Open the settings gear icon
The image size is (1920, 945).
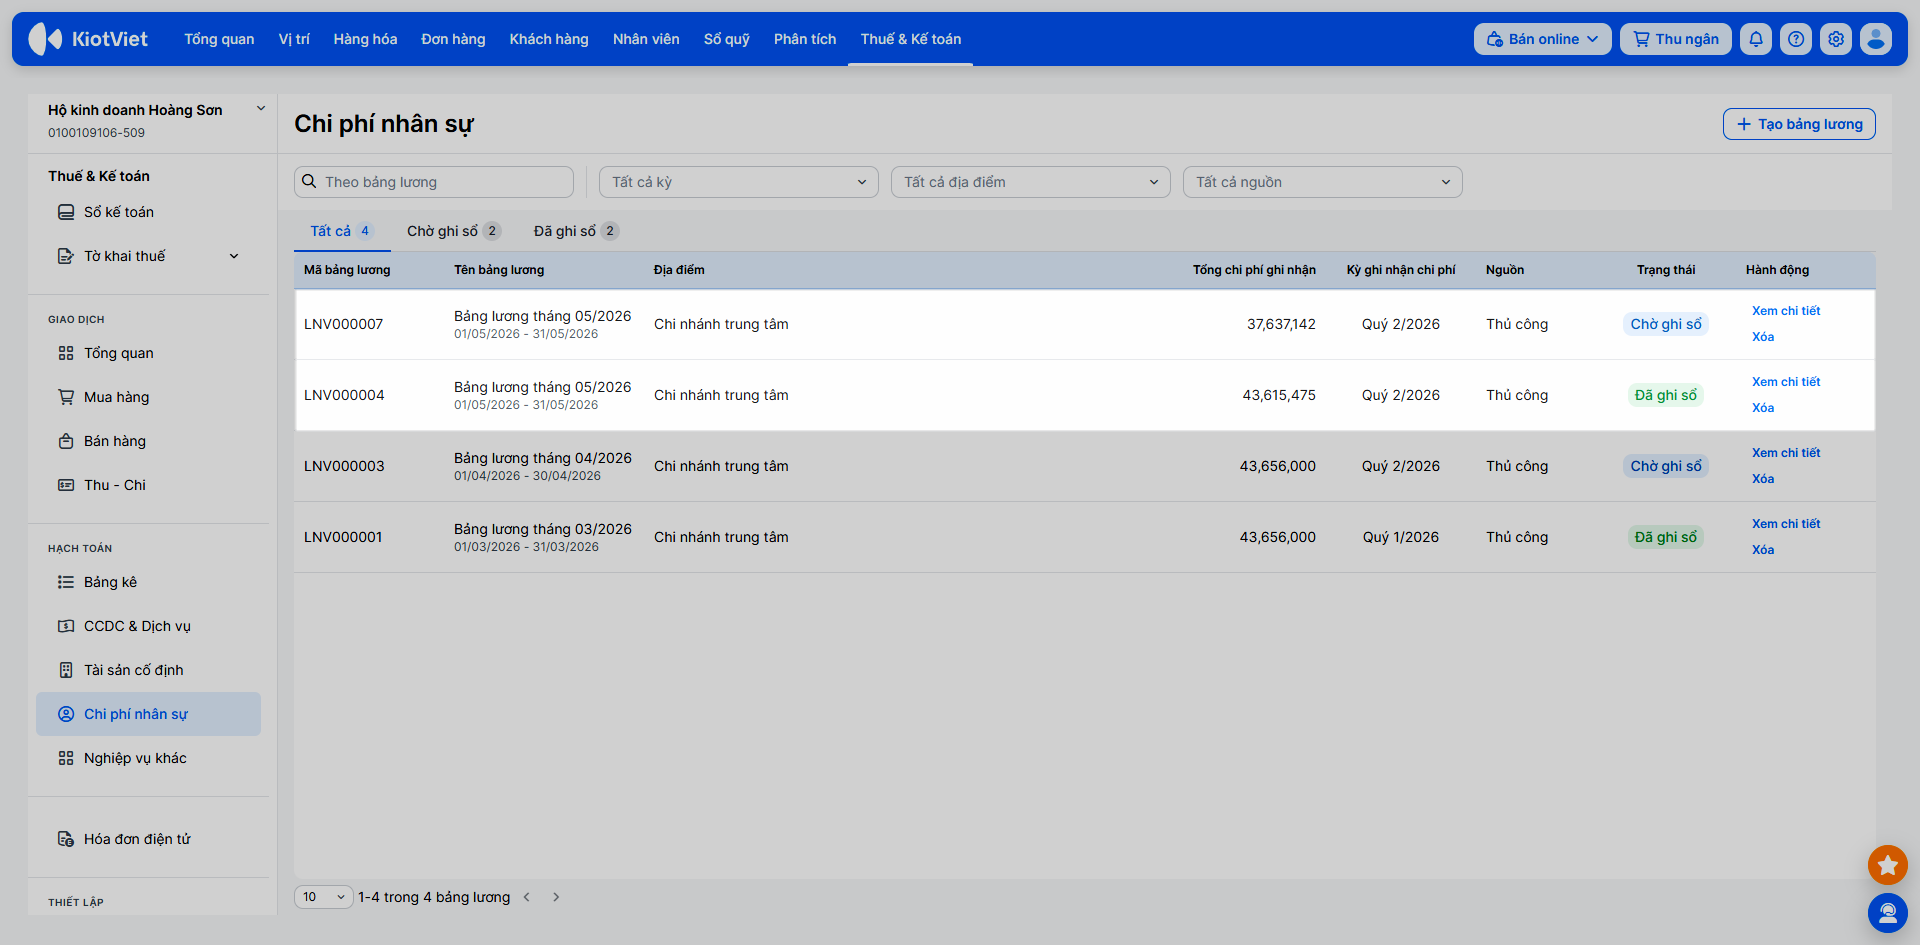1836,39
